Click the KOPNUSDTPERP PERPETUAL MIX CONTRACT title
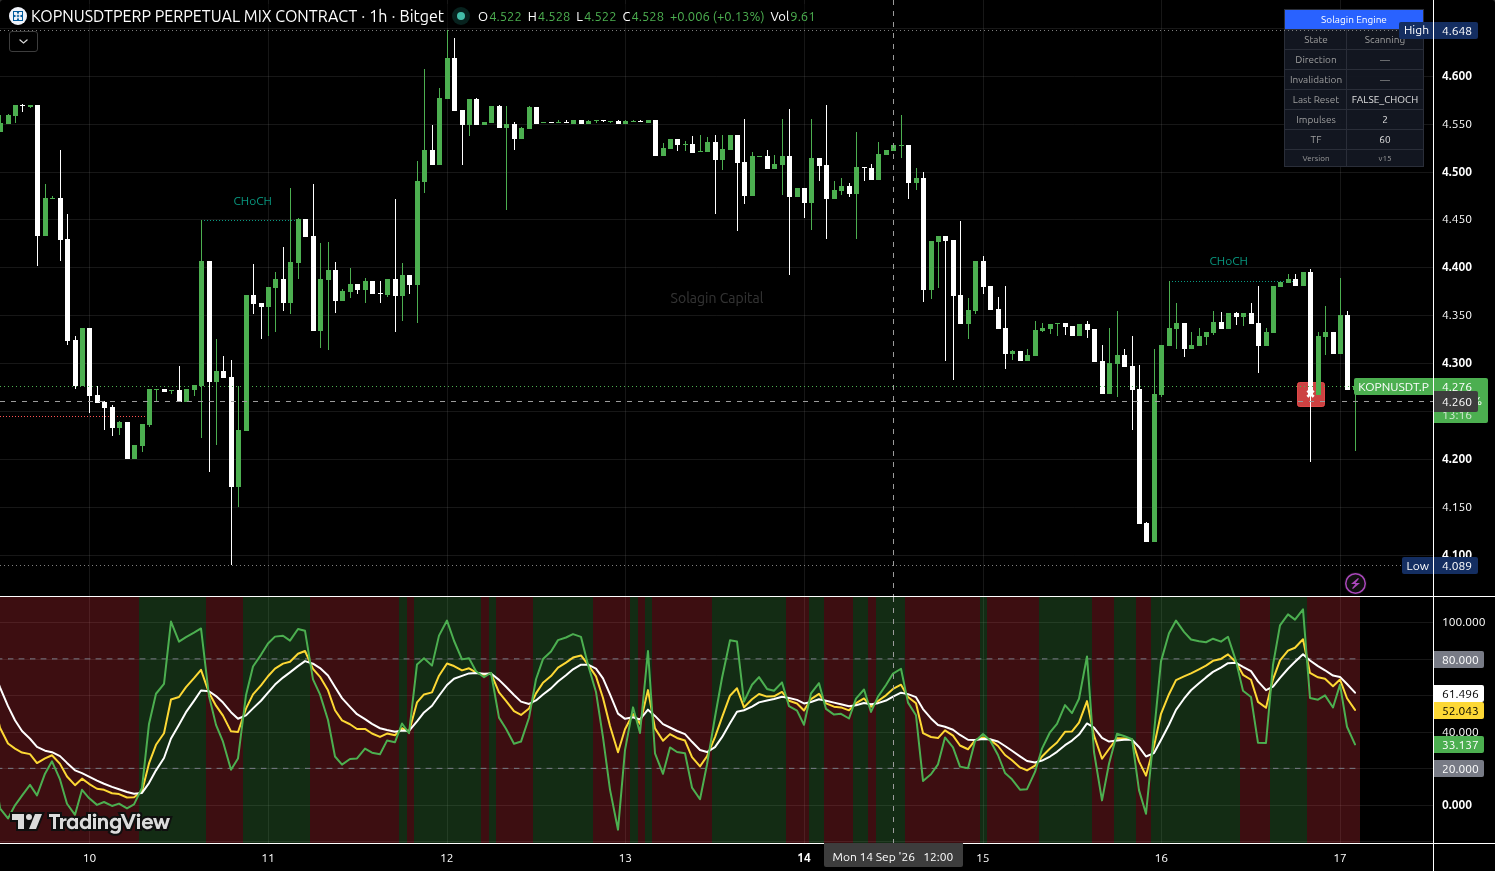The height and width of the screenshot is (871, 1495). pos(194,16)
